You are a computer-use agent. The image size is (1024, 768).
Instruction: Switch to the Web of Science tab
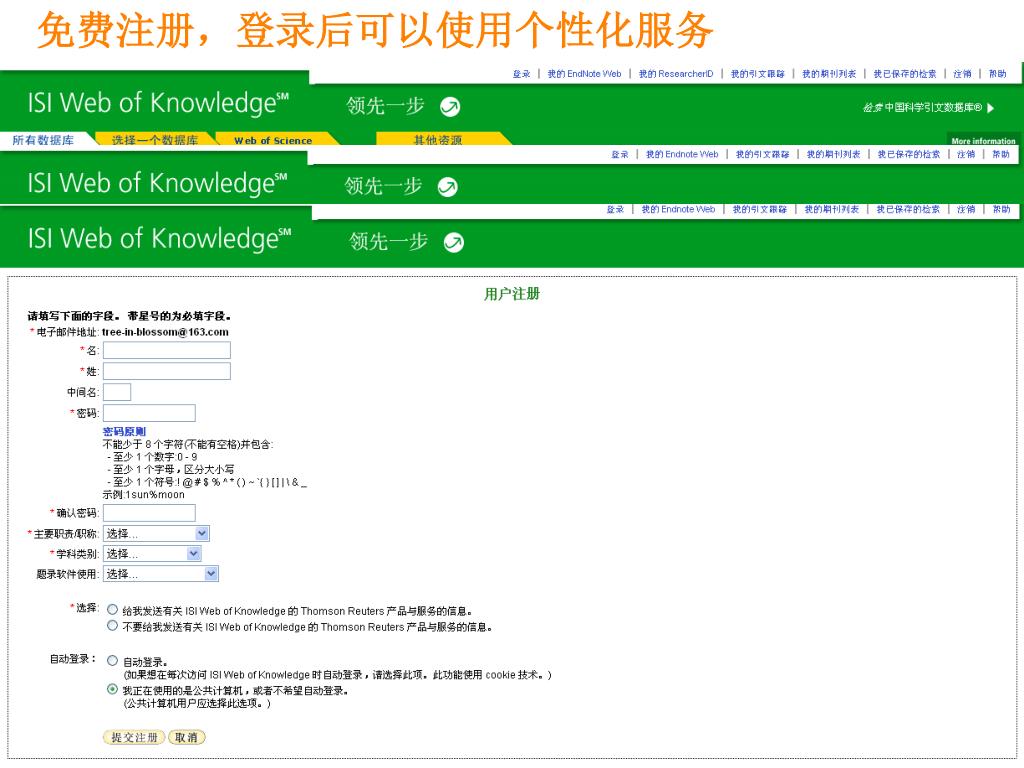click(273, 141)
